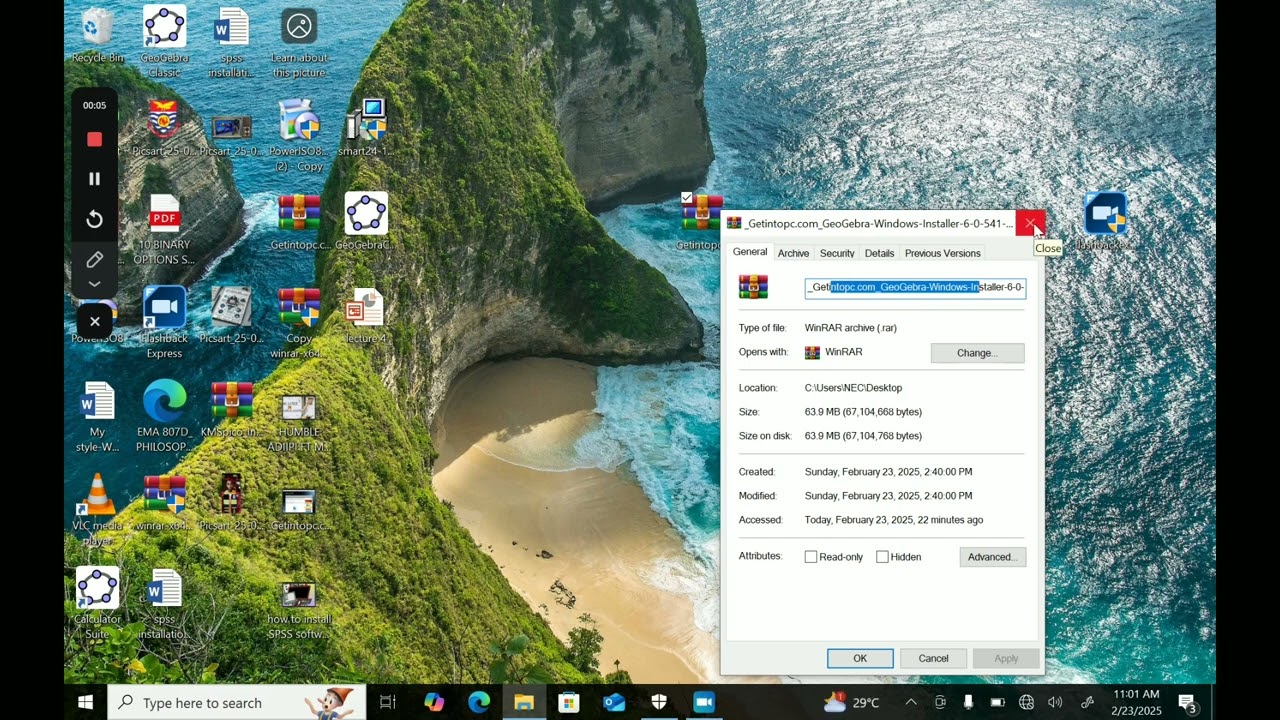Open Outlook from the taskbar
This screenshot has width=1280, height=720.
[614, 703]
